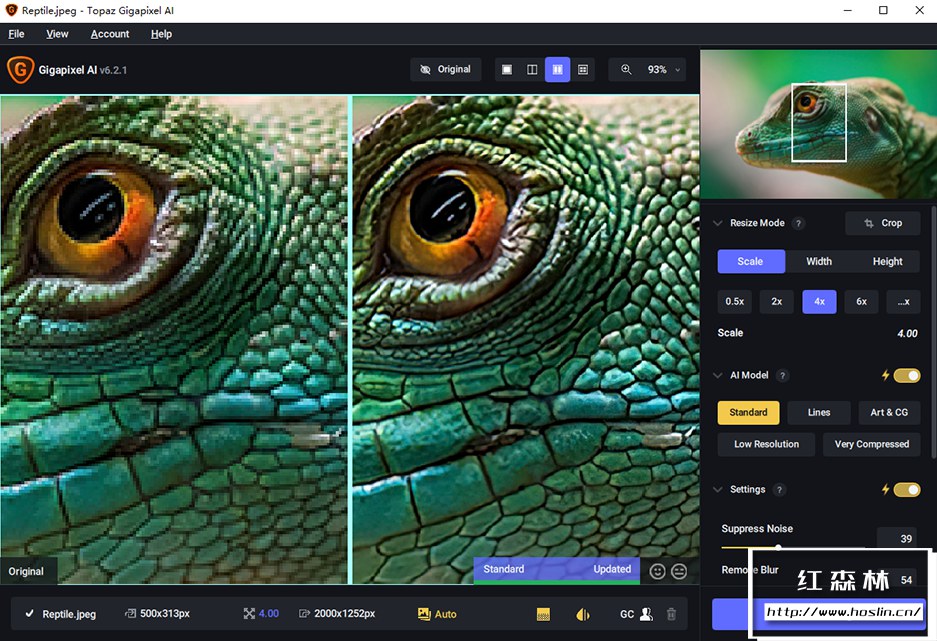Click the face recovery person icon
937x641 pixels.
(646, 614)
